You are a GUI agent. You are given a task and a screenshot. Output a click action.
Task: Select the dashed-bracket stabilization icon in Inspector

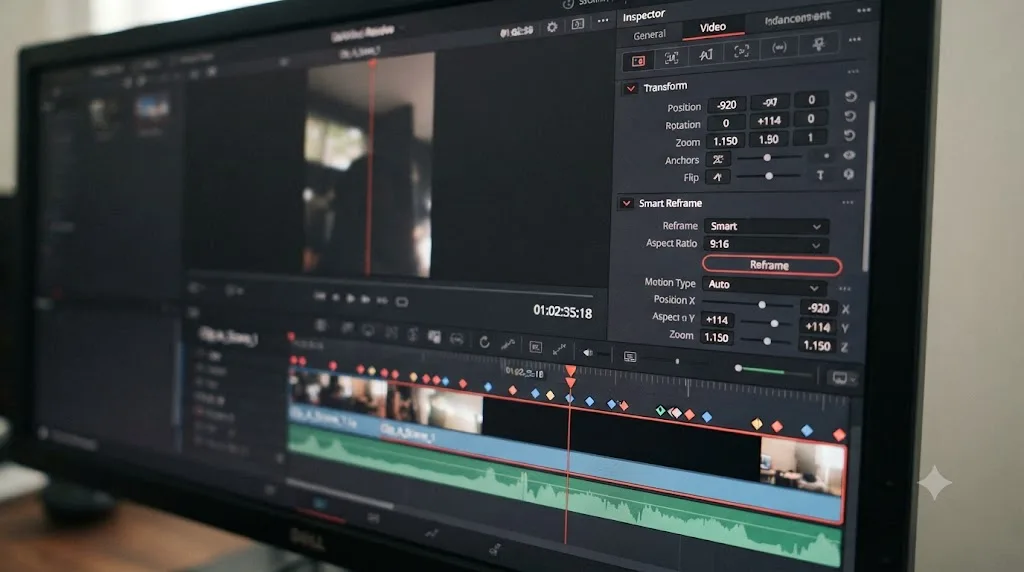pos(741,51)
